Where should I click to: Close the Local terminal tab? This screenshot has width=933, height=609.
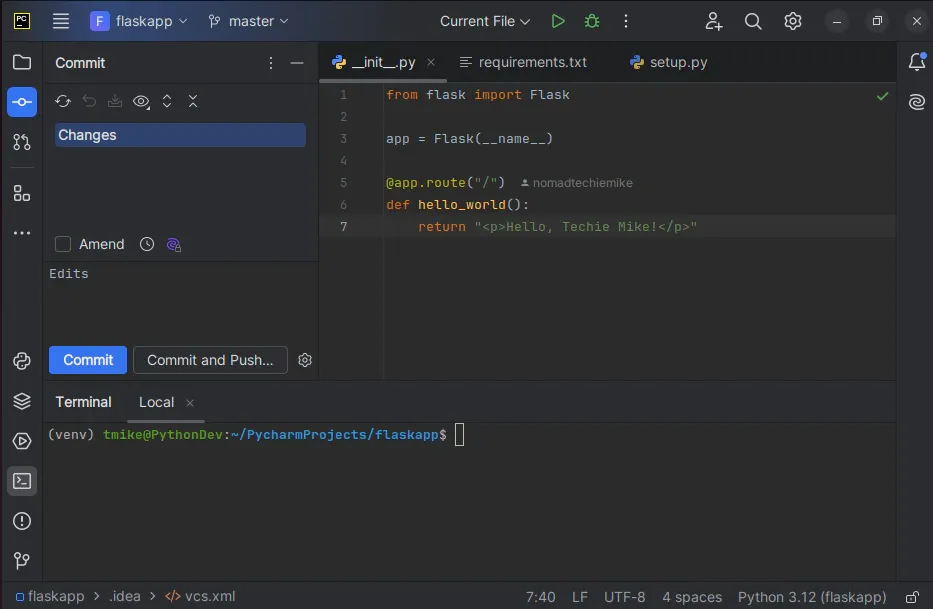pos(190,403)
